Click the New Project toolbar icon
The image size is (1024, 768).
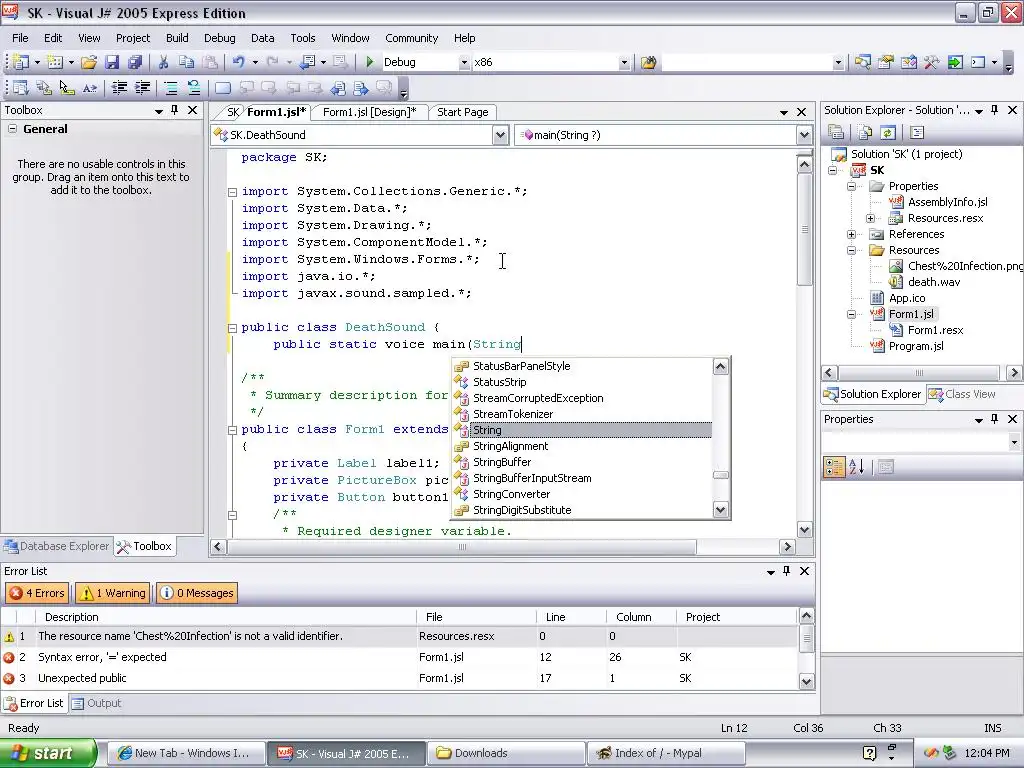pyautogui.click(x=20, y=62)
